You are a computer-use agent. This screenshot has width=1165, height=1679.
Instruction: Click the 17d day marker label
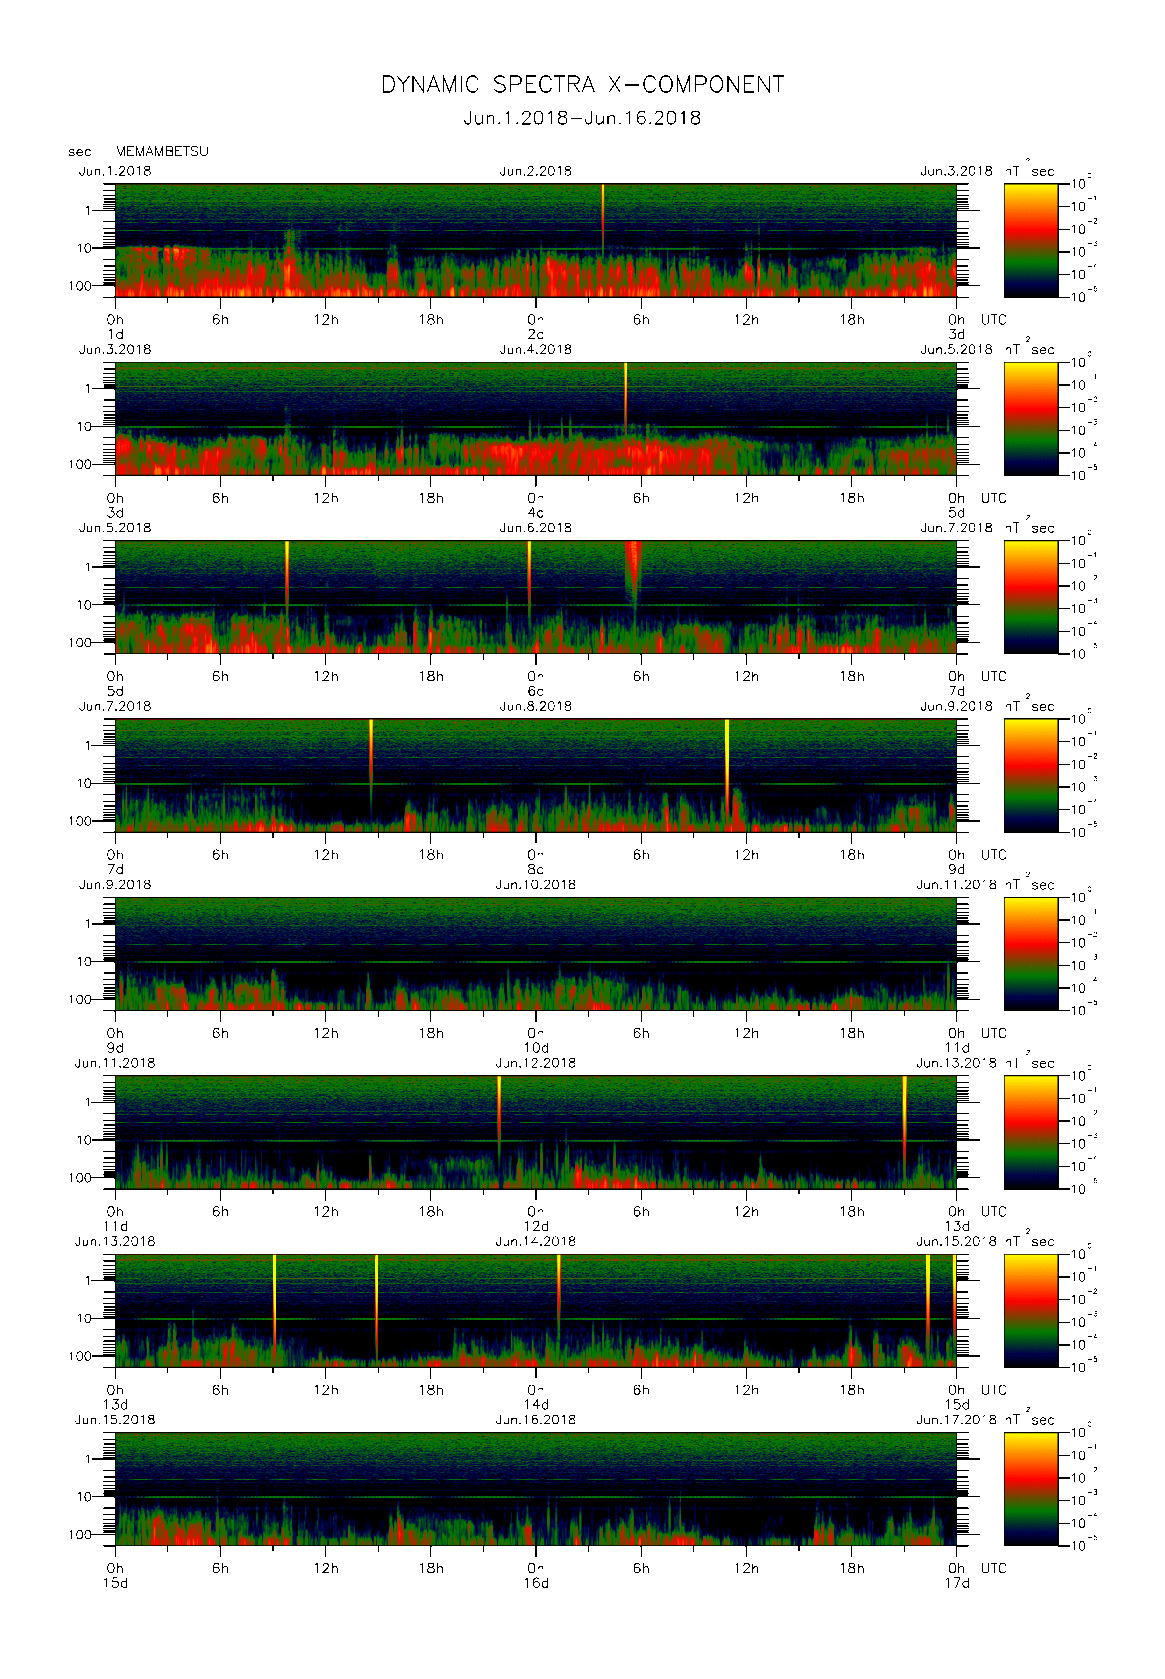coord(957,1583)
